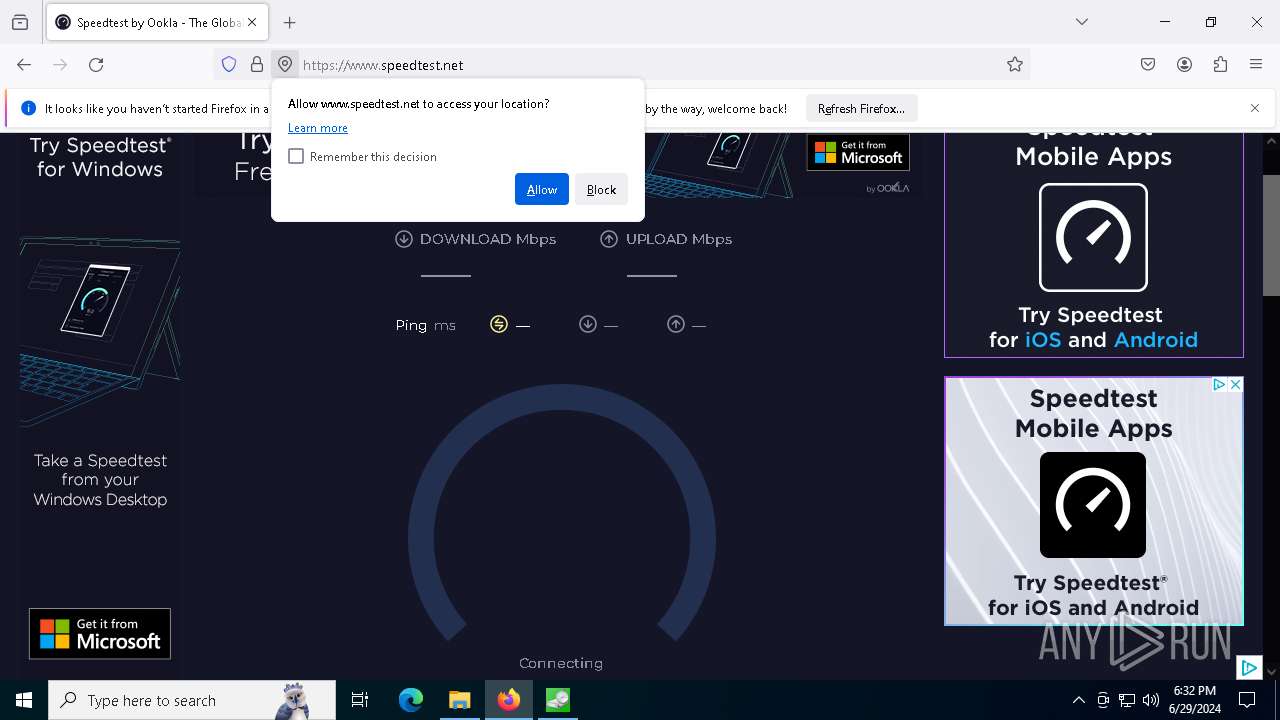1280x720 pixels.
Task: Click the page vertical scrollbar thumb
Action: [x=1271, y=235]
